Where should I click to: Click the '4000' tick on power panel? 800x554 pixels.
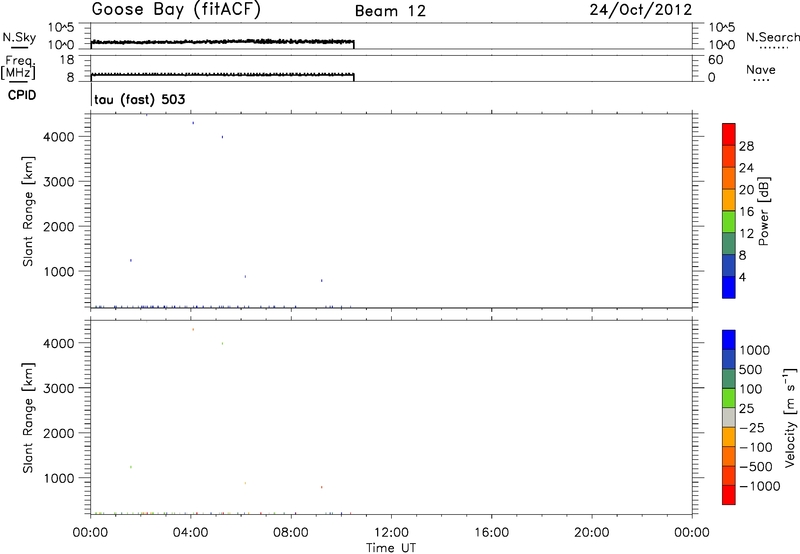pyautogui.click(x=59, y=137)
